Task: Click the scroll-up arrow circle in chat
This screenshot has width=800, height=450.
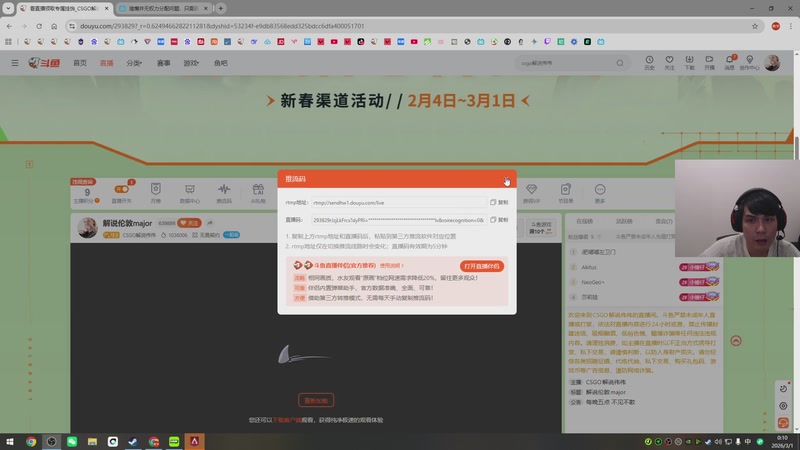Action: coord(736,341)
